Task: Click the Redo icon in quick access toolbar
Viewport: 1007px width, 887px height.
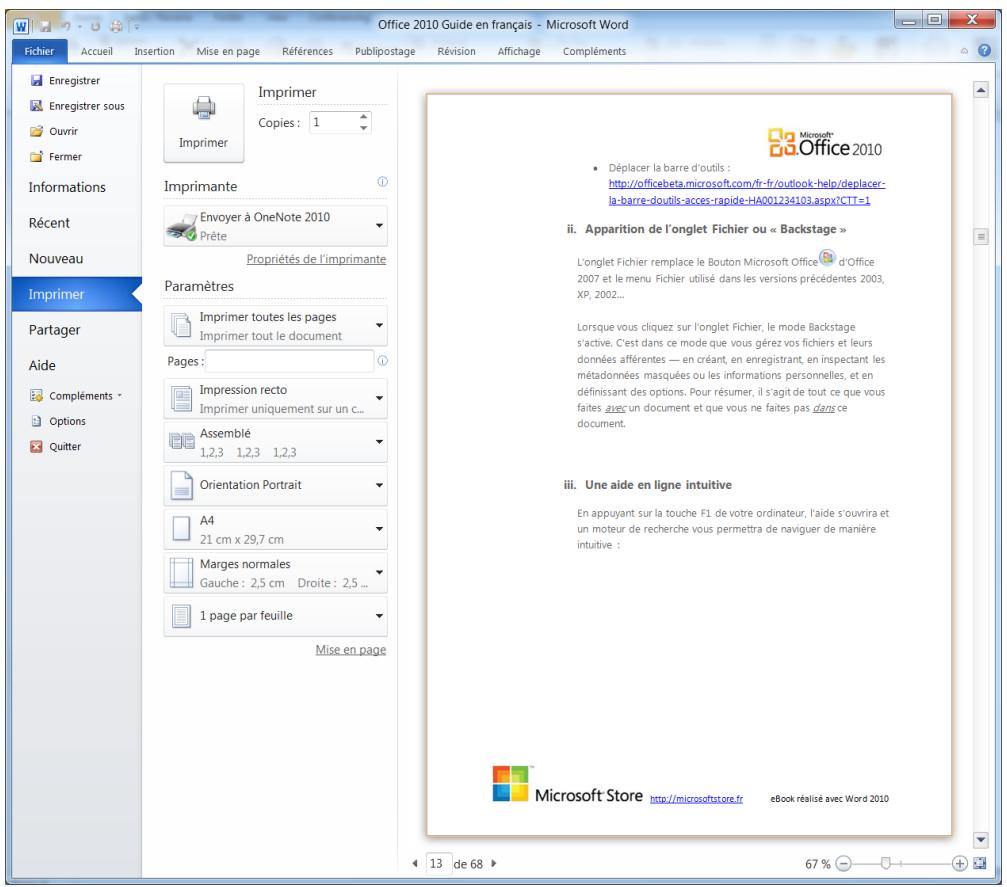Action: [x=95, y=26]
